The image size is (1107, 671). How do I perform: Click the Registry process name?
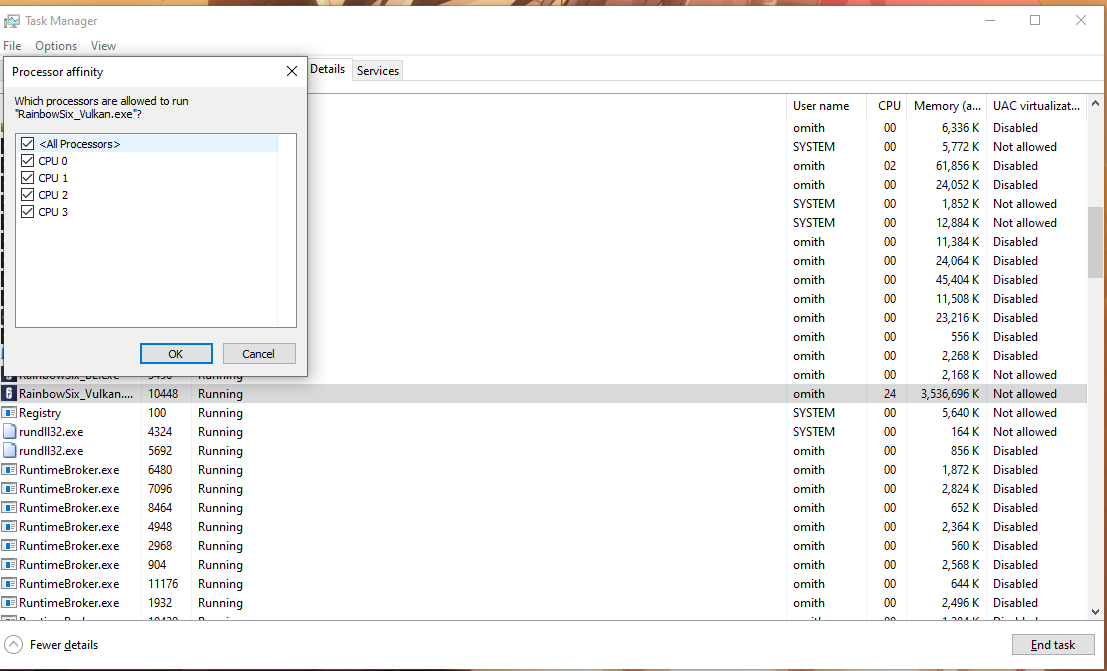[40, 413]
